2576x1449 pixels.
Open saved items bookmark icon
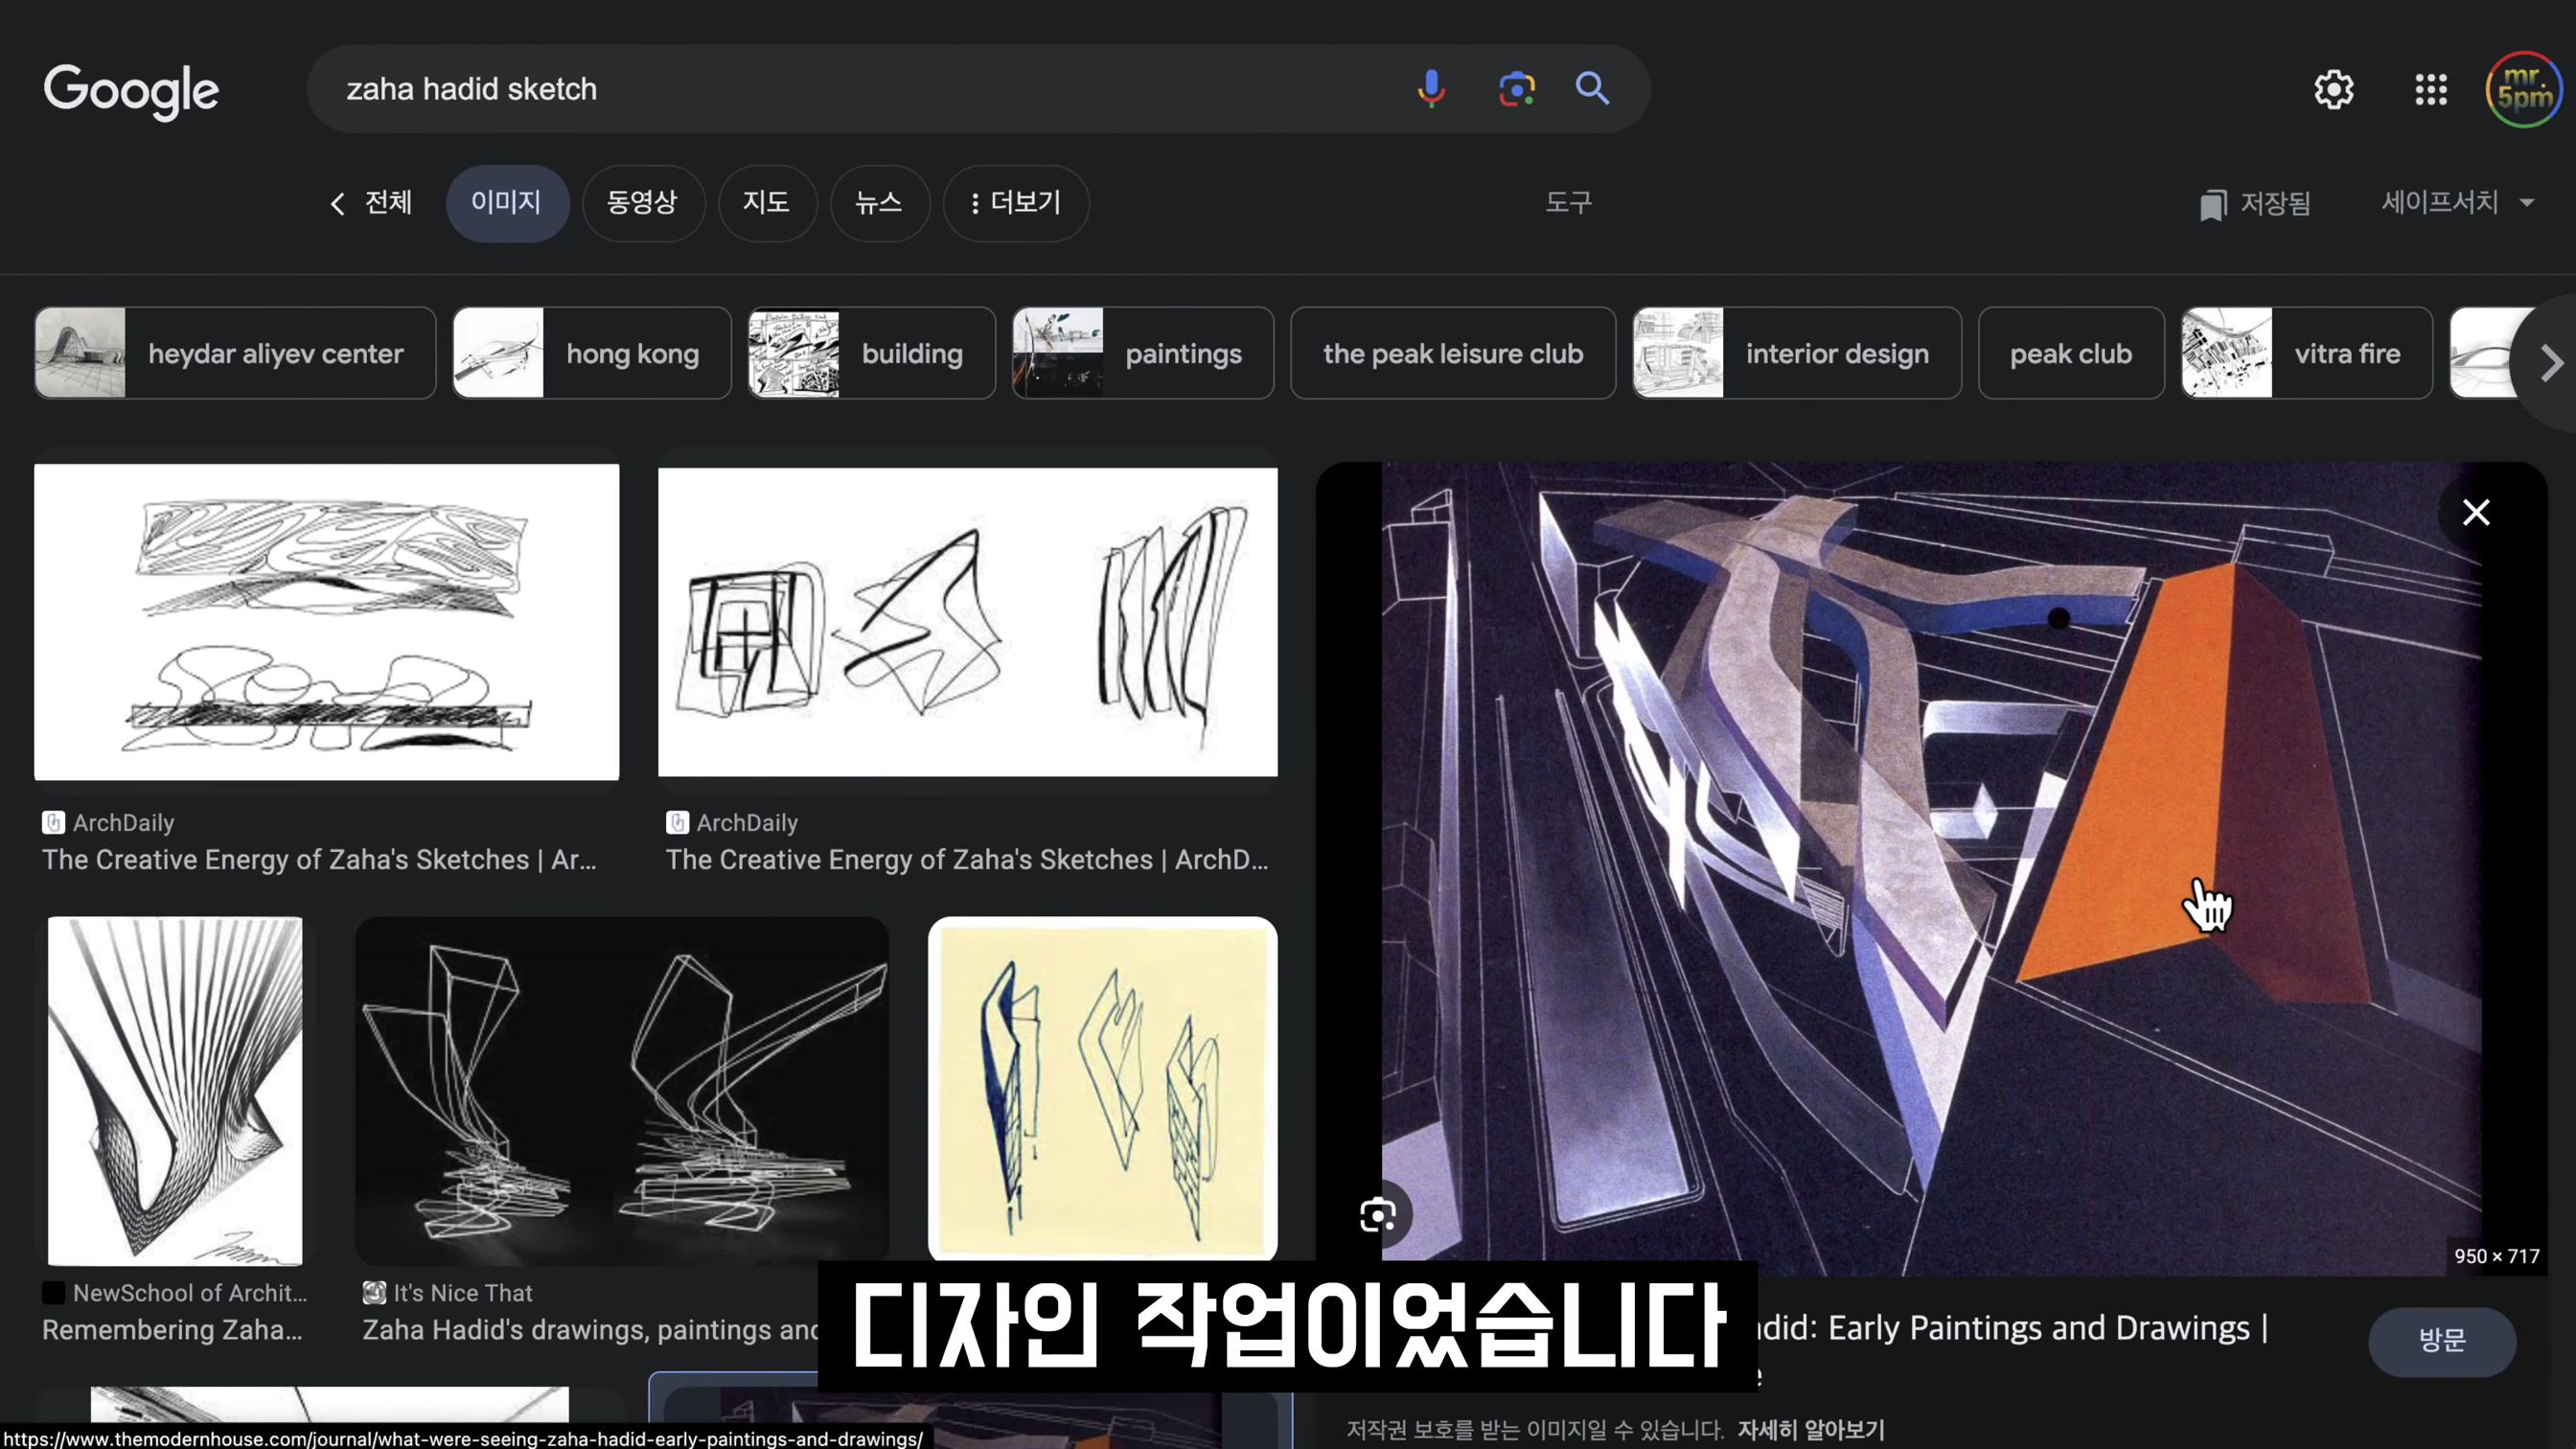[x=2212, y=204]
